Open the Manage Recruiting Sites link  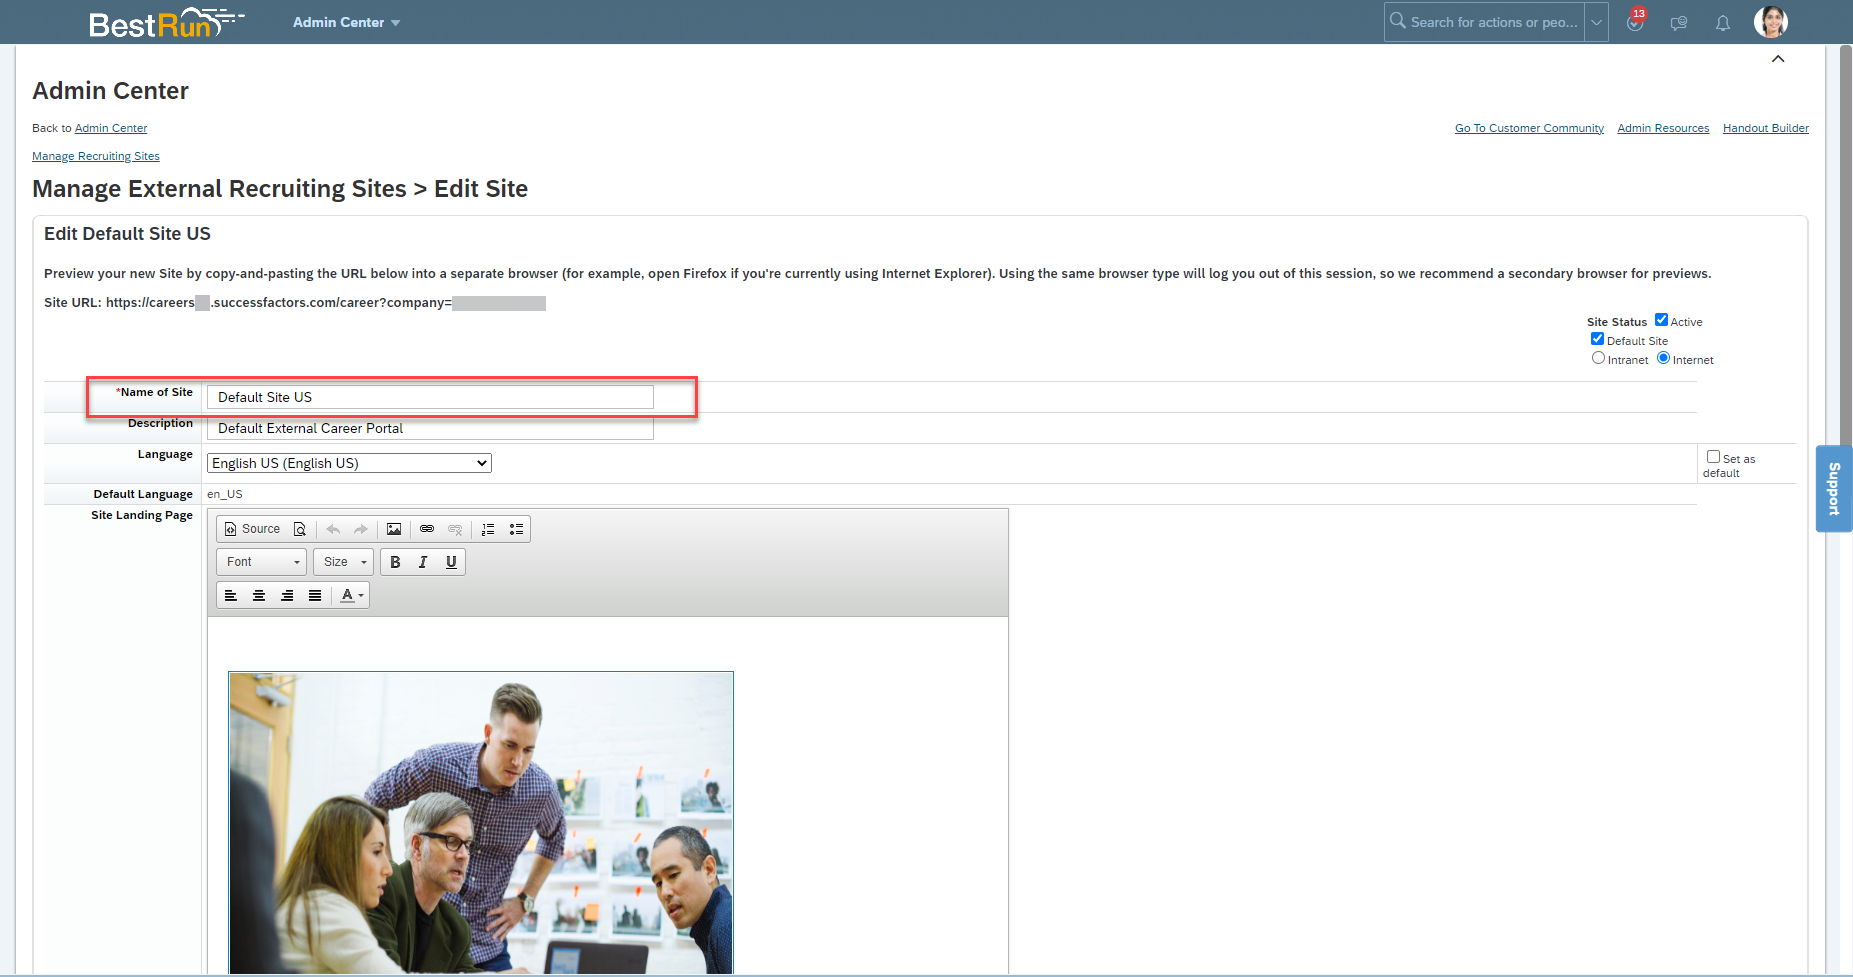[96, 156]
